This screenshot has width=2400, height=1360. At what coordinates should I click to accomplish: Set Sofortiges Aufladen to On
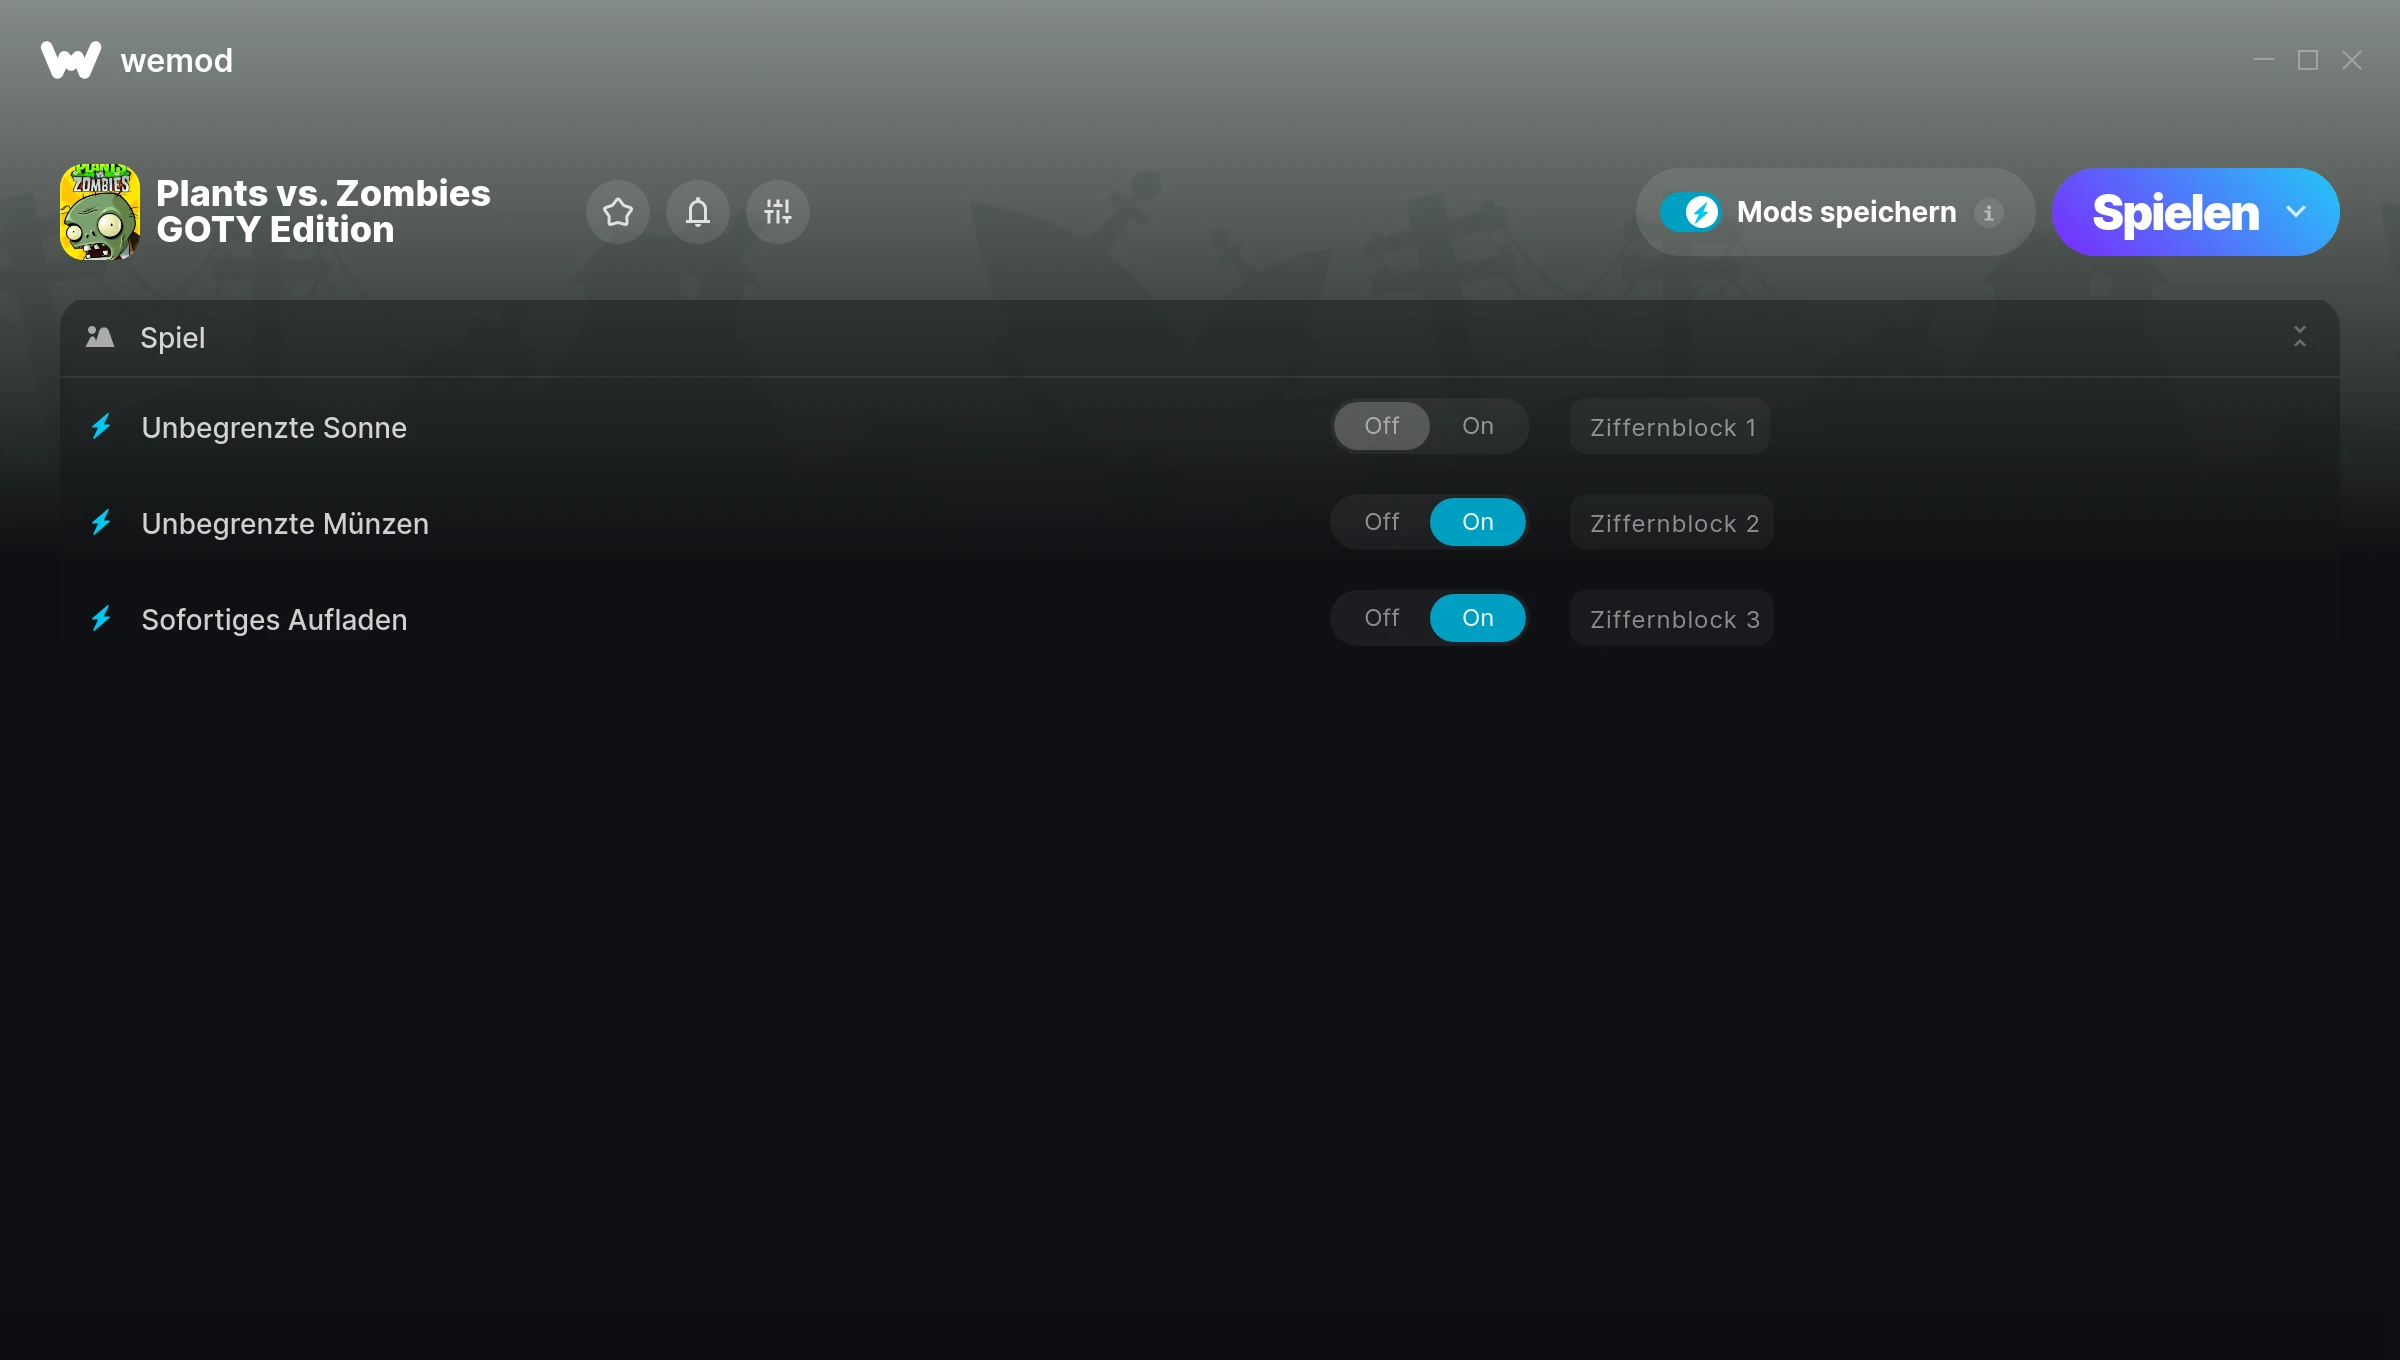click(x=1478, y=618)
